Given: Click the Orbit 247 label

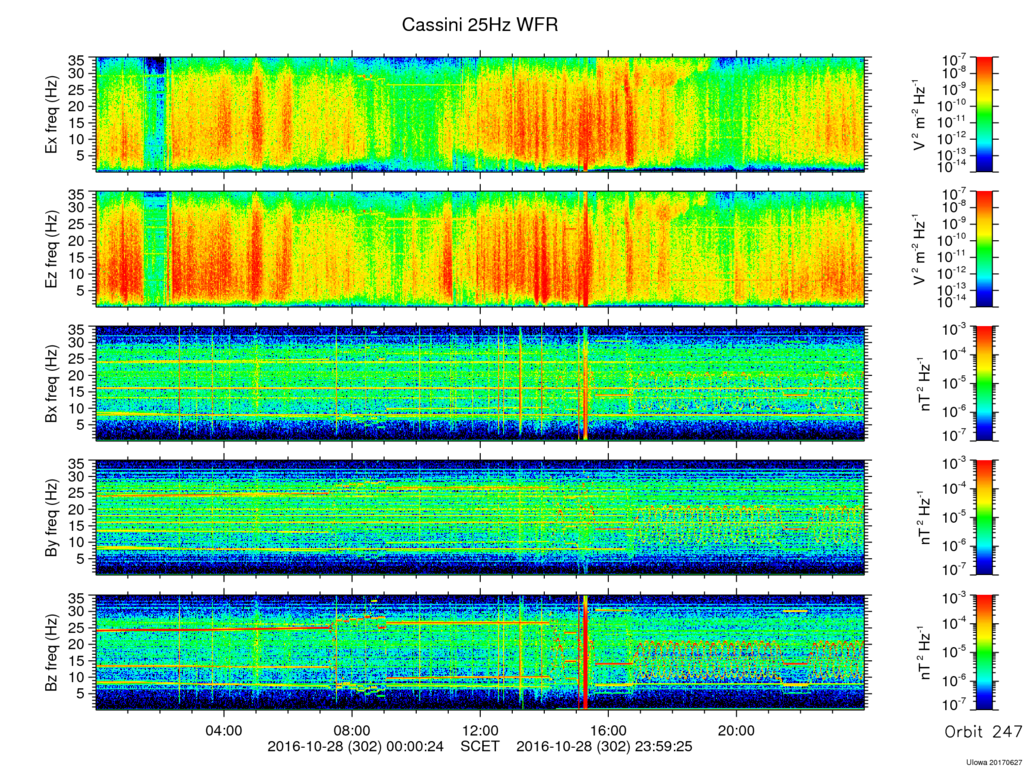Looking at the screenshot, I should 984,731.
